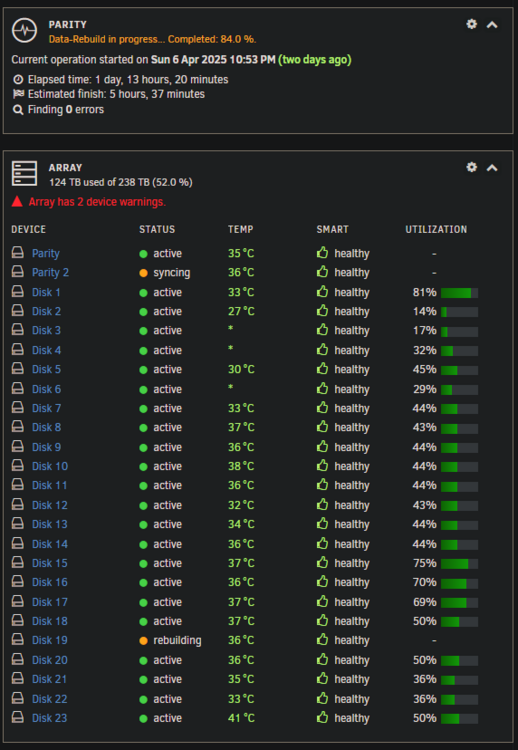Open the Parity 2 device link
This screenshot has height=750, width=518.
50,273
